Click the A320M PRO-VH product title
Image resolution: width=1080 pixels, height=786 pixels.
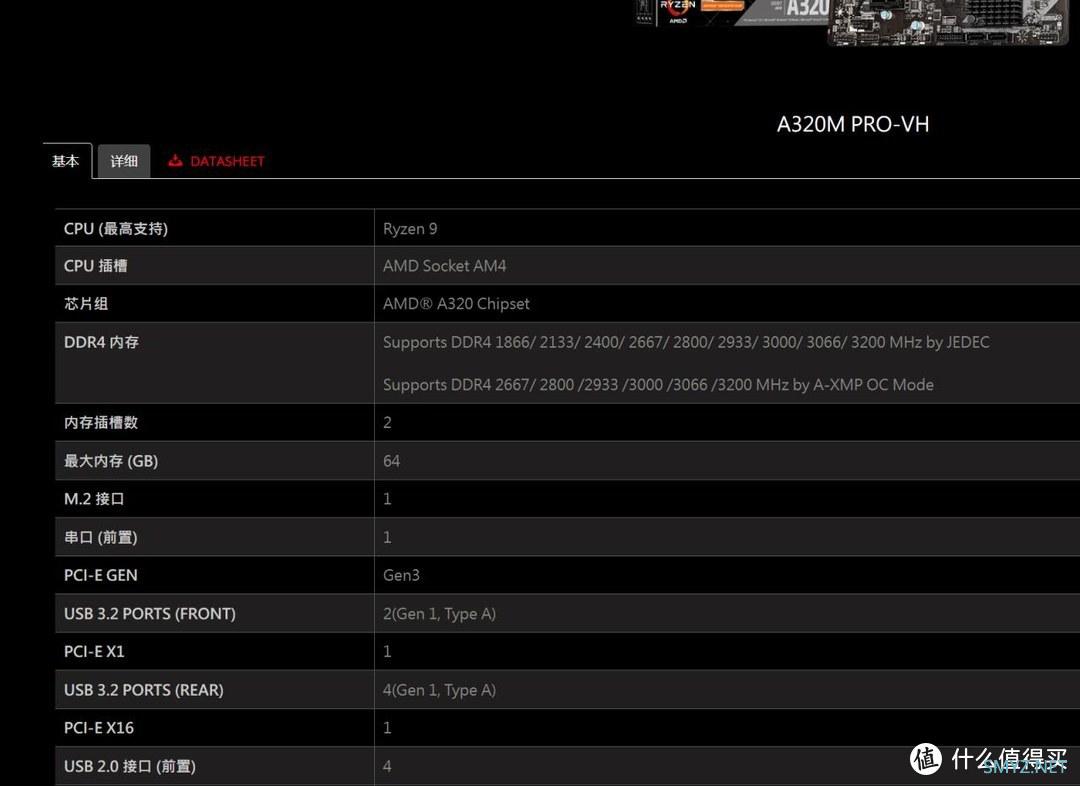853,124
